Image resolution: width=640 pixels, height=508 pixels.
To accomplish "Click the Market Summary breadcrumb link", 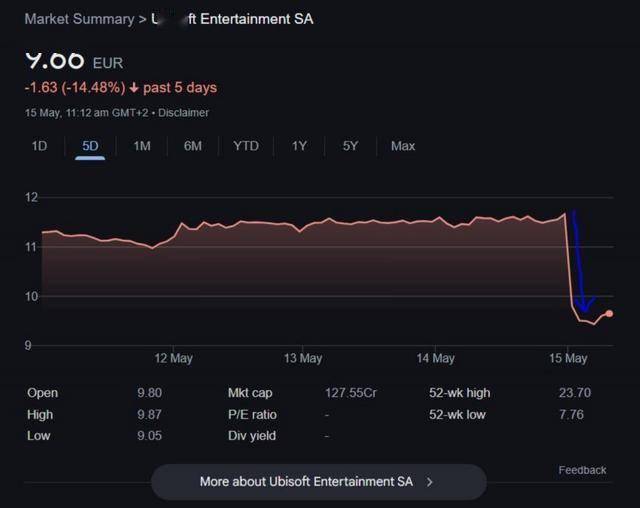I will pos(78,19).
